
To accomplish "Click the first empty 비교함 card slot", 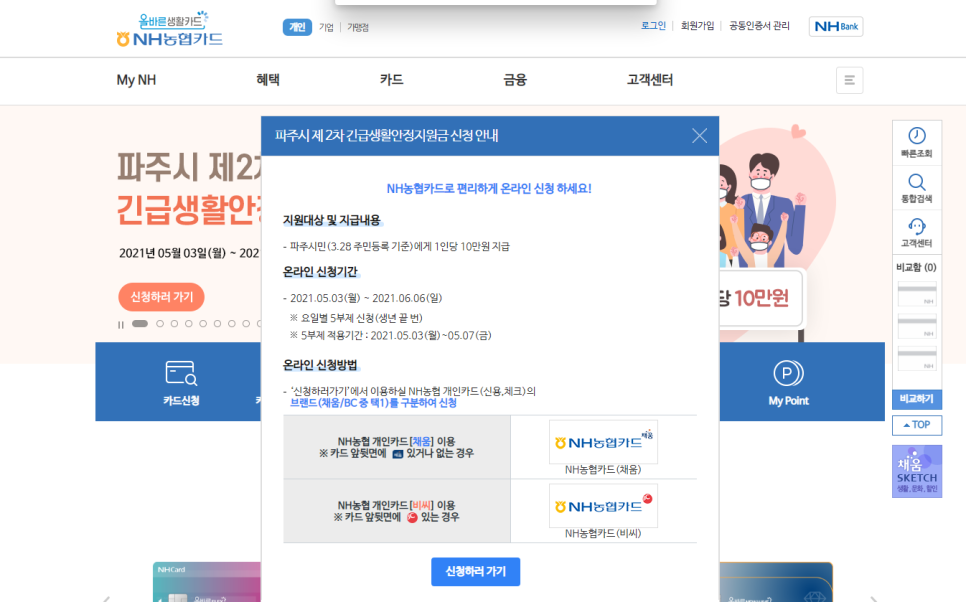I will coord(917,295).
